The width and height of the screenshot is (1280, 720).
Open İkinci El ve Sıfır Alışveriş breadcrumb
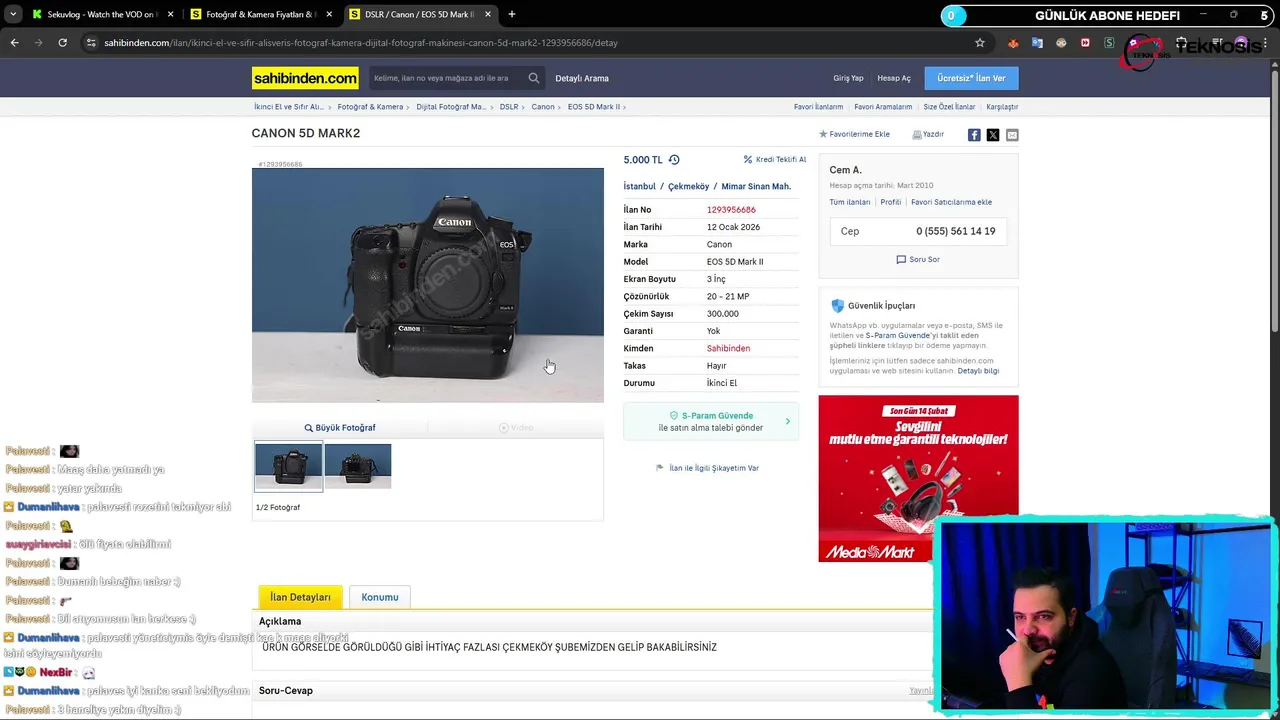click(288, 107)
